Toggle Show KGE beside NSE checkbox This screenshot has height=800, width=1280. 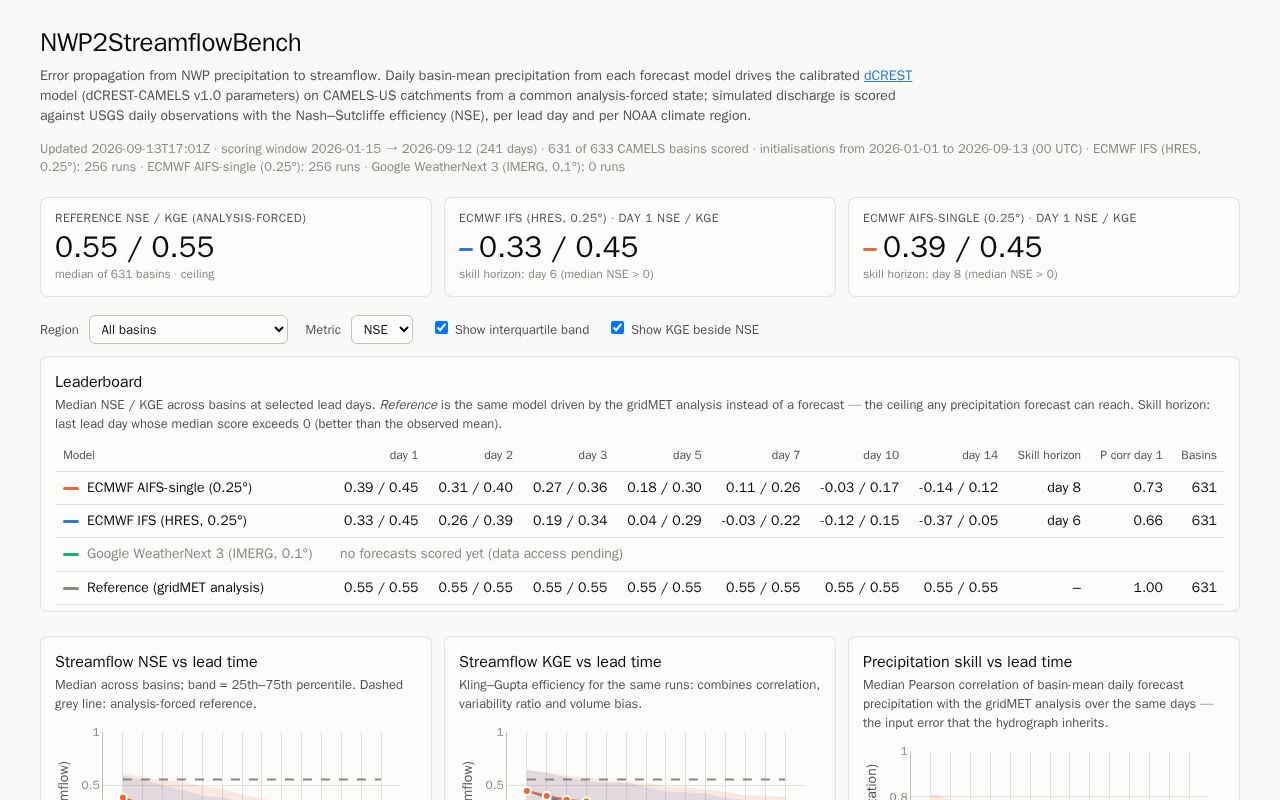point(617,328)
